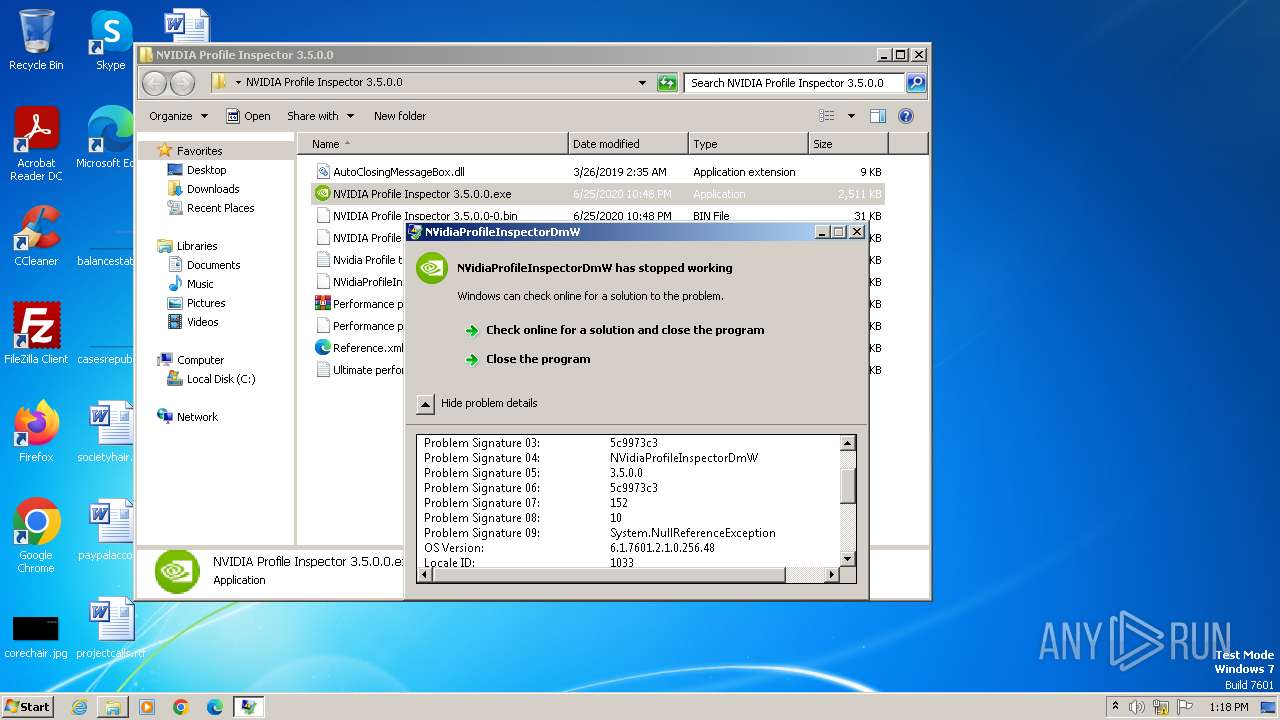Open Chrome from the taskbar

tap(181, 707)
